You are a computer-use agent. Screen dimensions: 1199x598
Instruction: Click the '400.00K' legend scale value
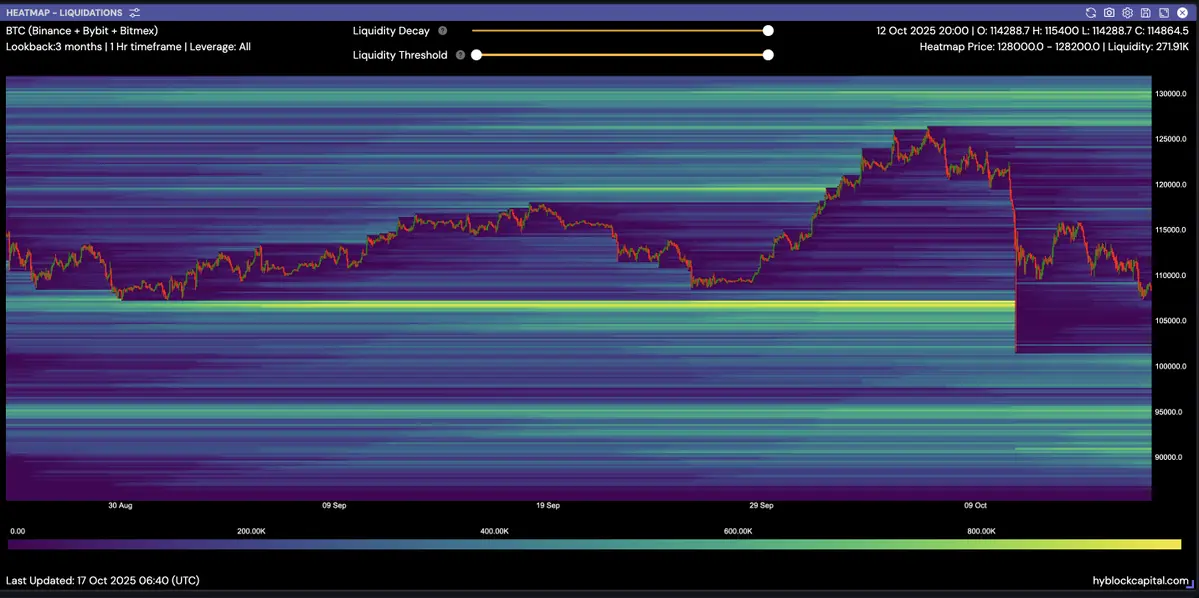tap(495, 531)
